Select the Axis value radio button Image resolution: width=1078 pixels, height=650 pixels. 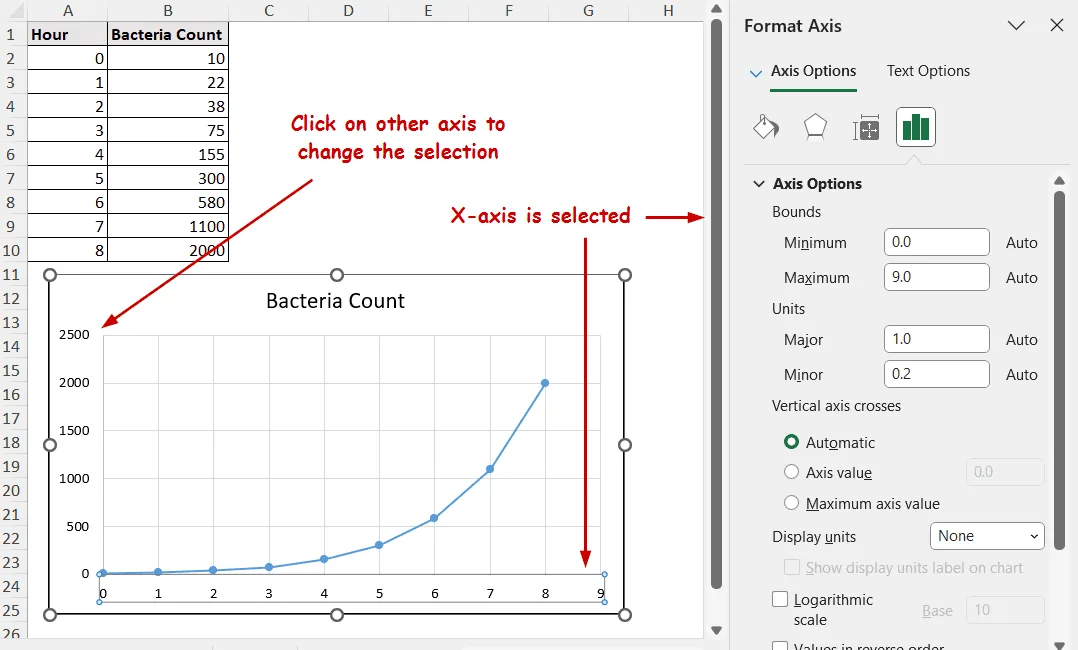(x=791, y=472)
